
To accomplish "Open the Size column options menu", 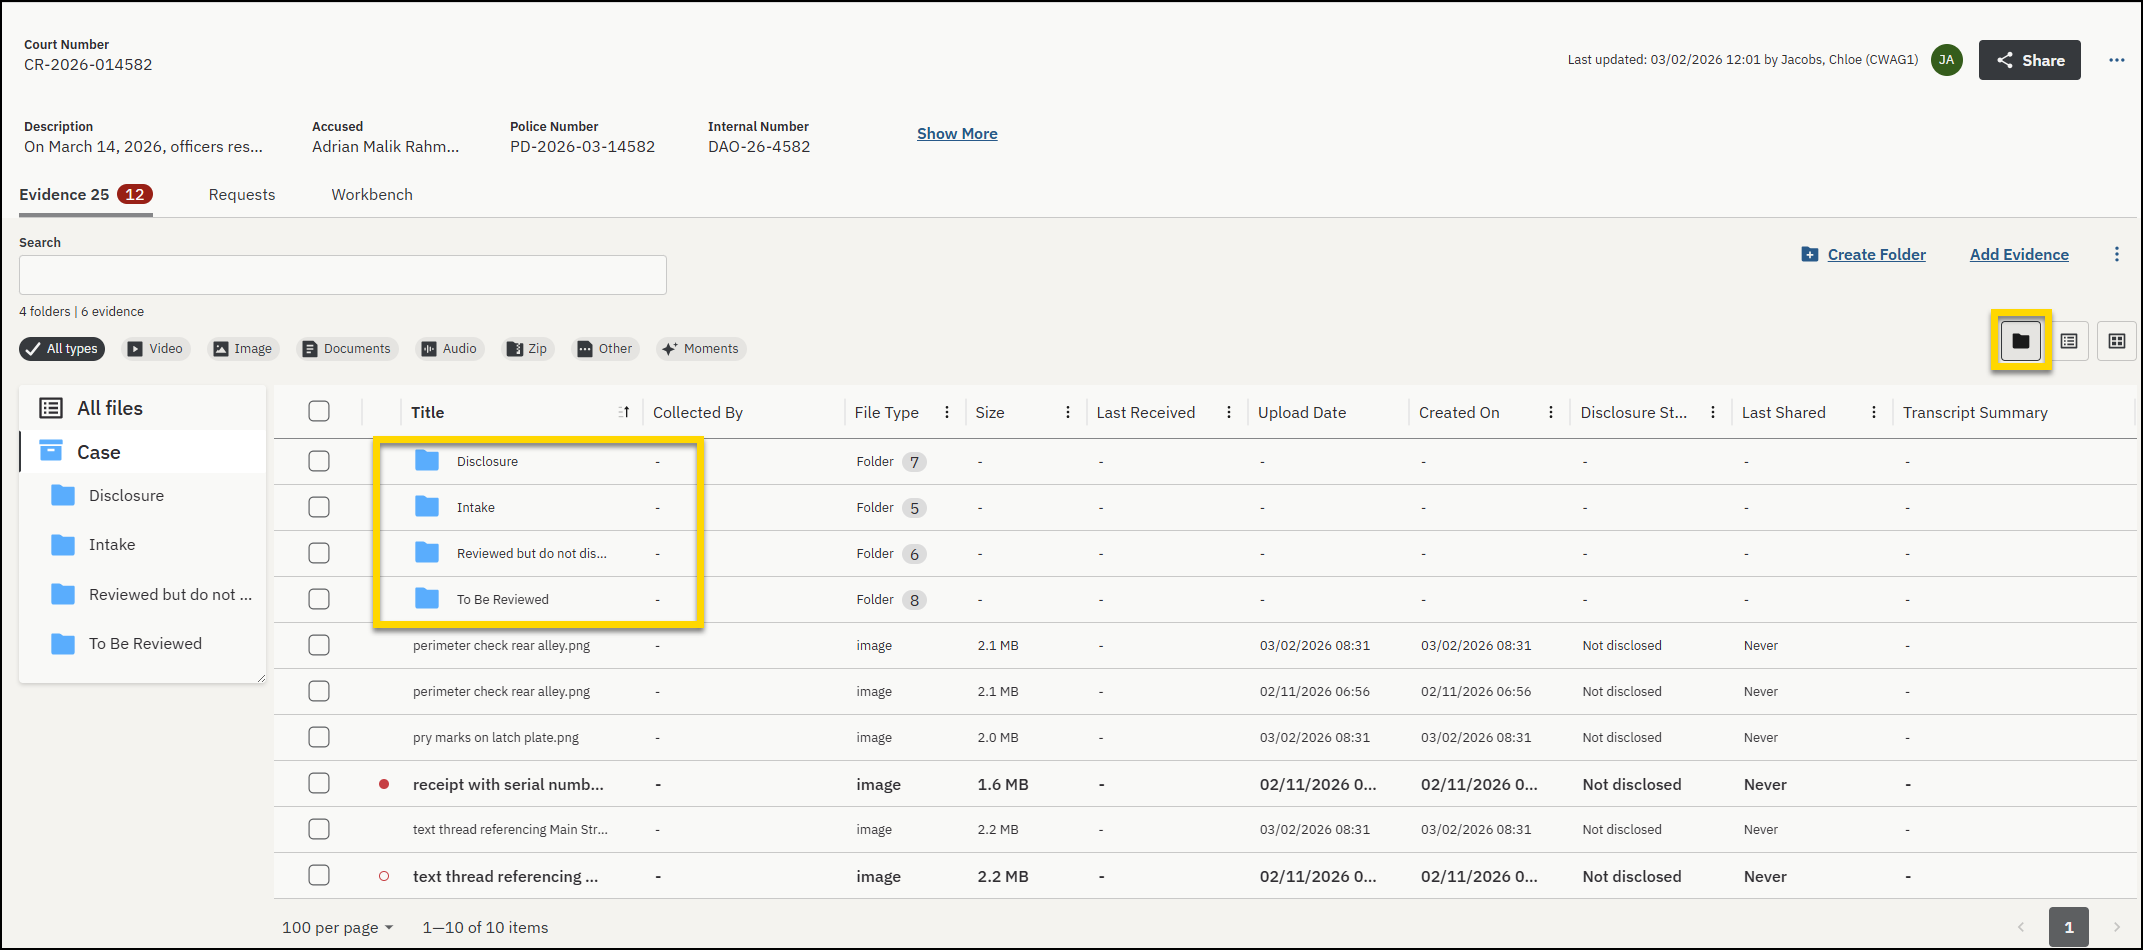I will (x=1068, y=412).
